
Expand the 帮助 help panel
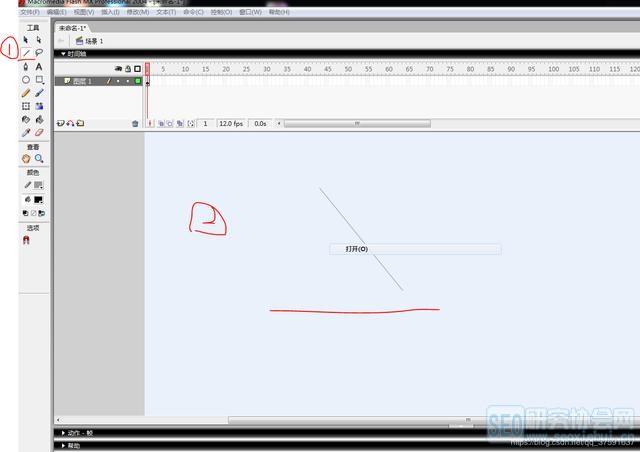(x=63, y=445)
